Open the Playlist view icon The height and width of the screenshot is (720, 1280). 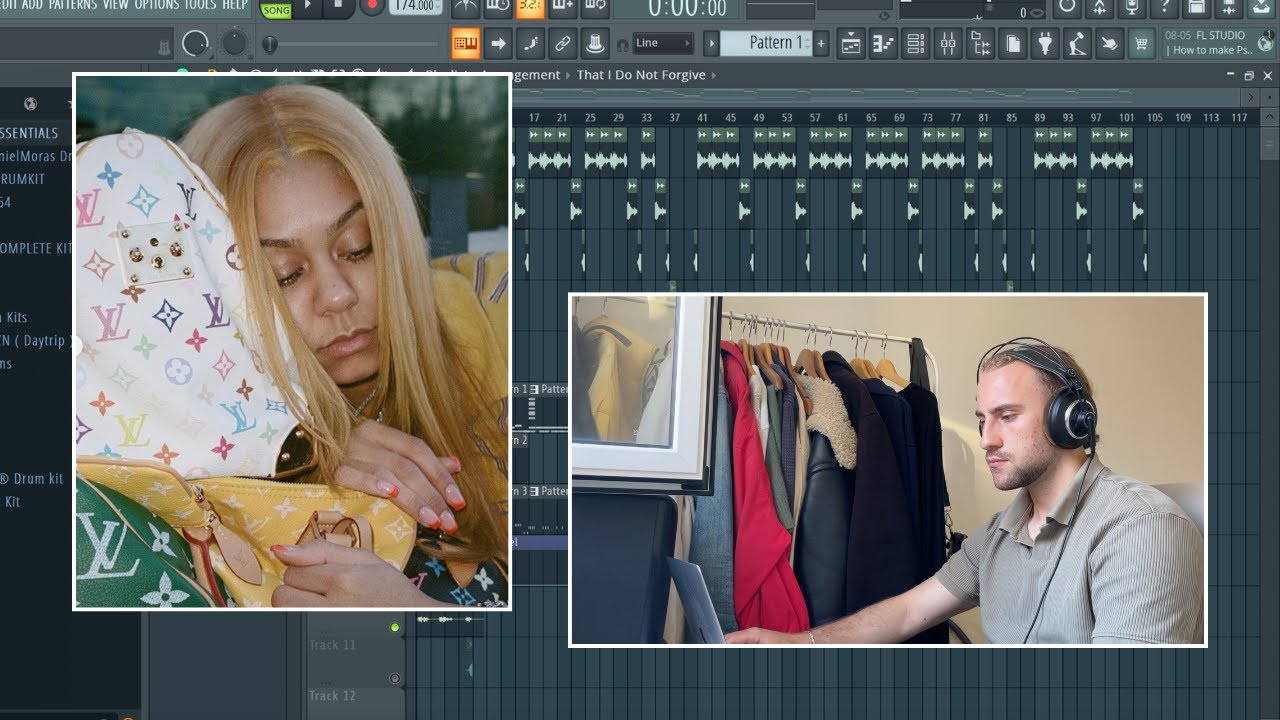tap(851, 43)
